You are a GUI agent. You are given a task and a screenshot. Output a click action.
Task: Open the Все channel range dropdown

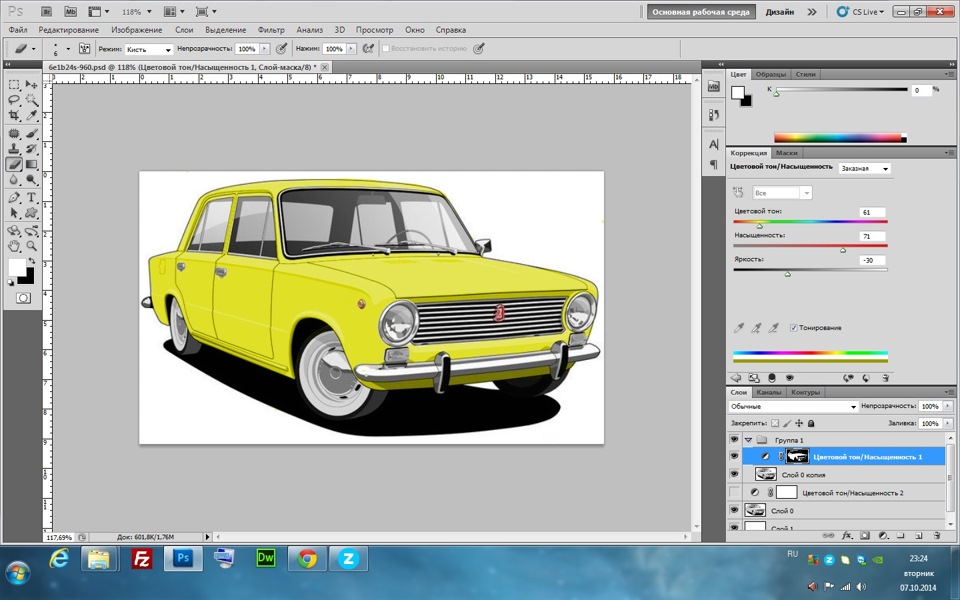(x=782, y=193)
